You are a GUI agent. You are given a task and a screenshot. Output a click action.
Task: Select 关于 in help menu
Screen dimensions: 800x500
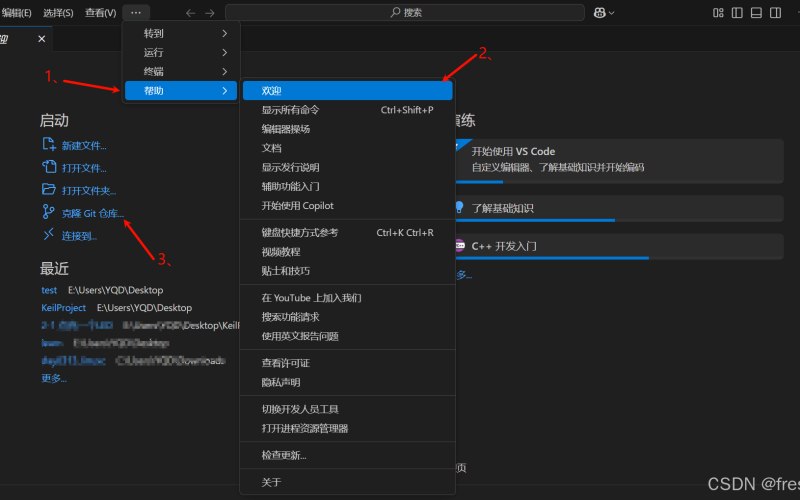(x=347, y=483)
